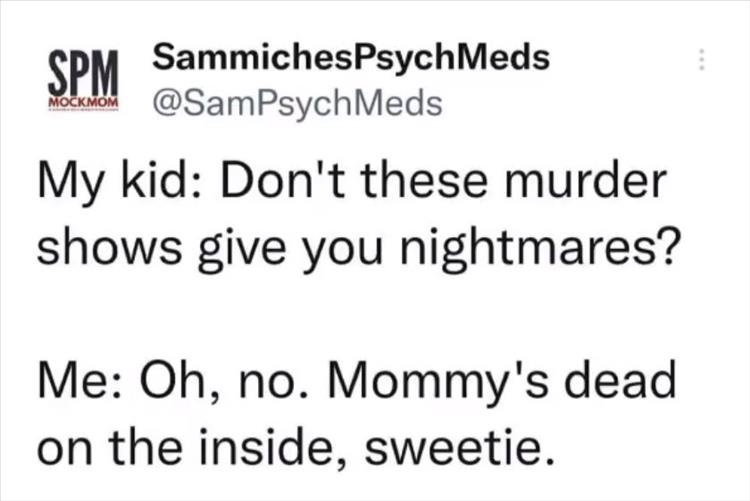Open the three-dot more options menu
This screenshot has width=750, height=501.
(x=702, y=60)
